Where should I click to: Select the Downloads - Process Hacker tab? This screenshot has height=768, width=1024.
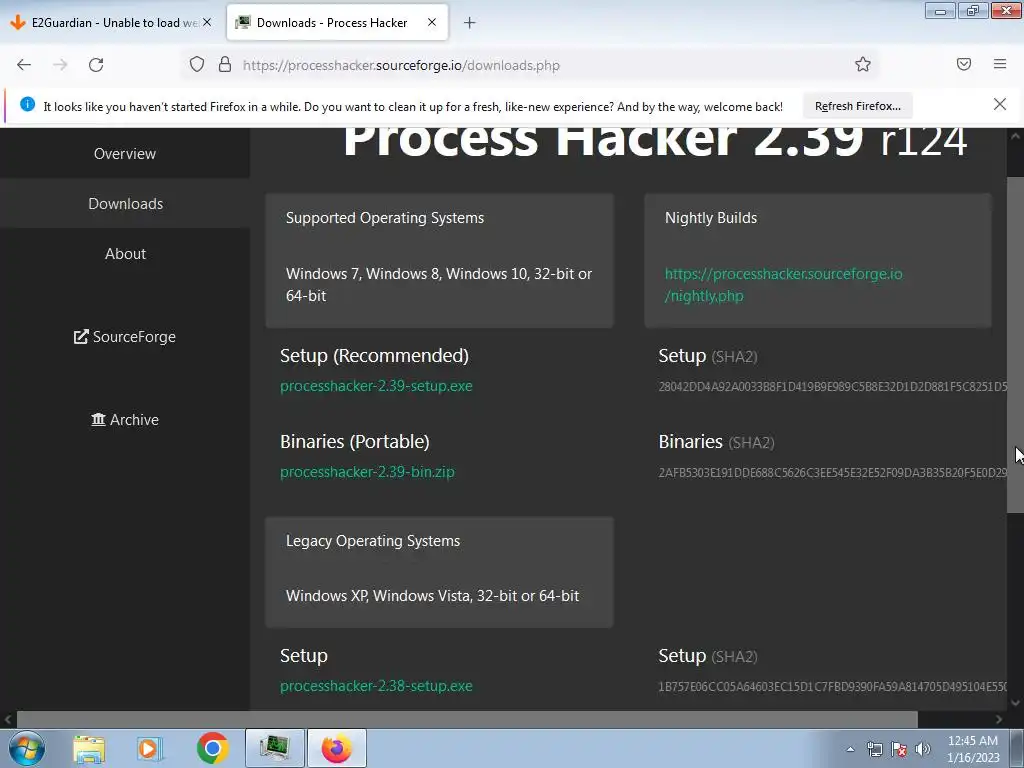338,23
